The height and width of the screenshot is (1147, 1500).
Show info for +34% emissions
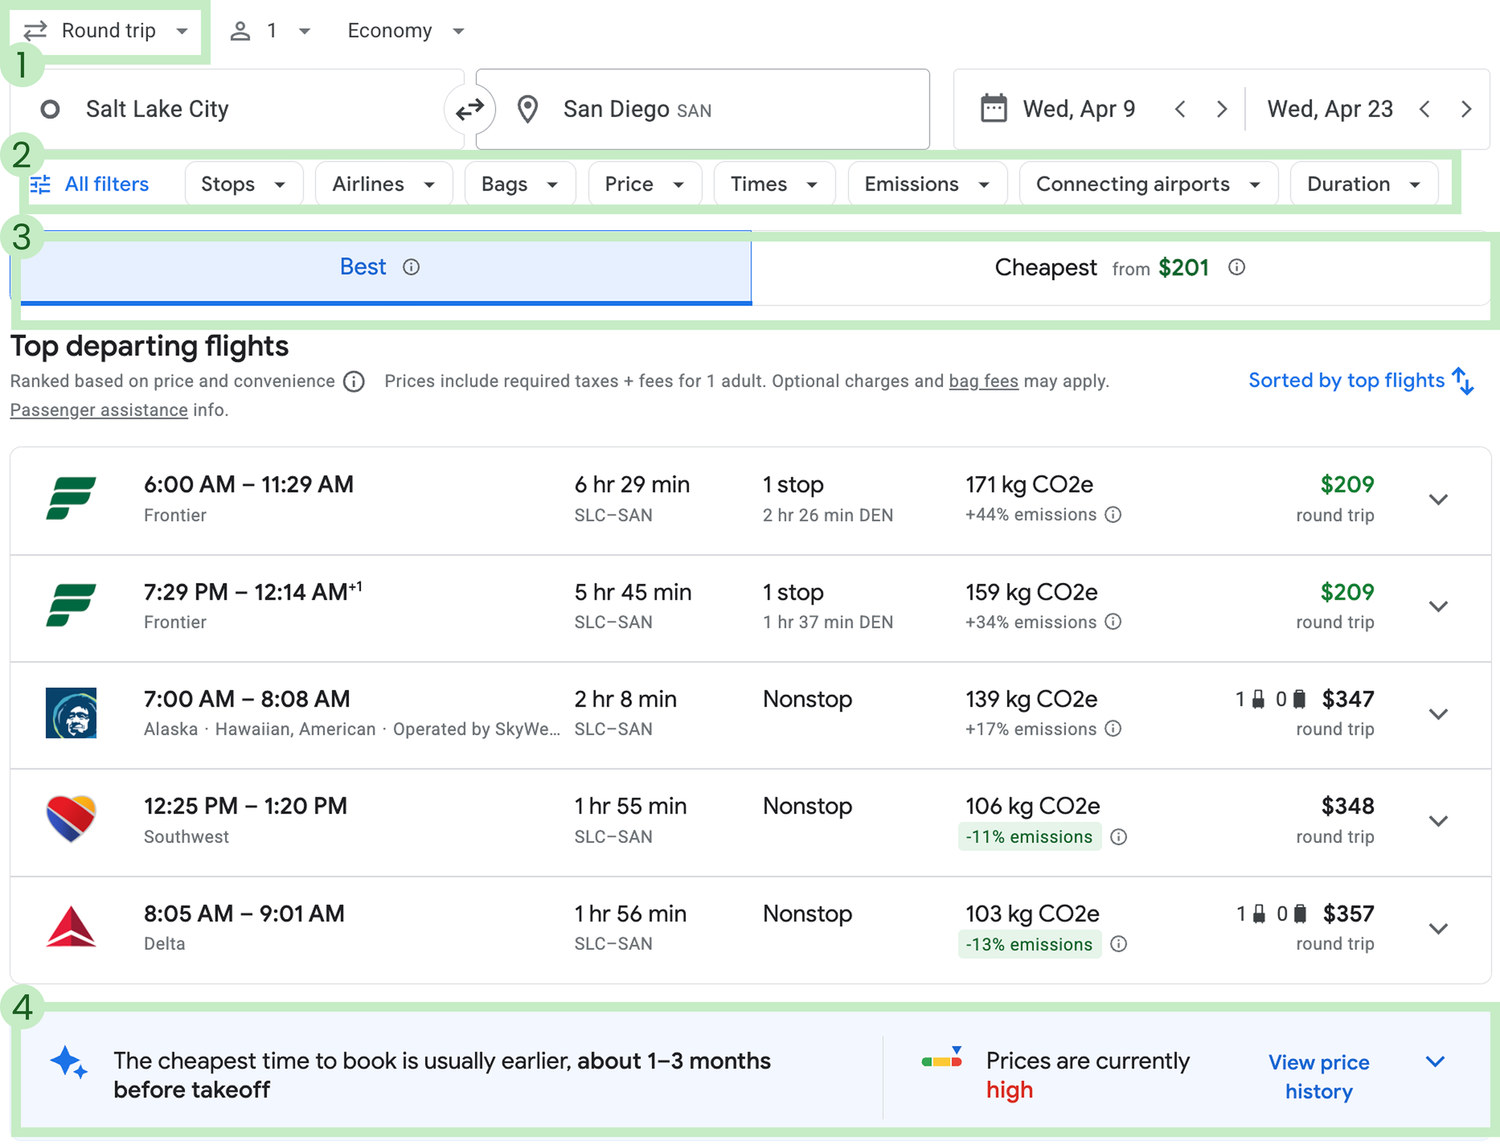click(1113, 622)
